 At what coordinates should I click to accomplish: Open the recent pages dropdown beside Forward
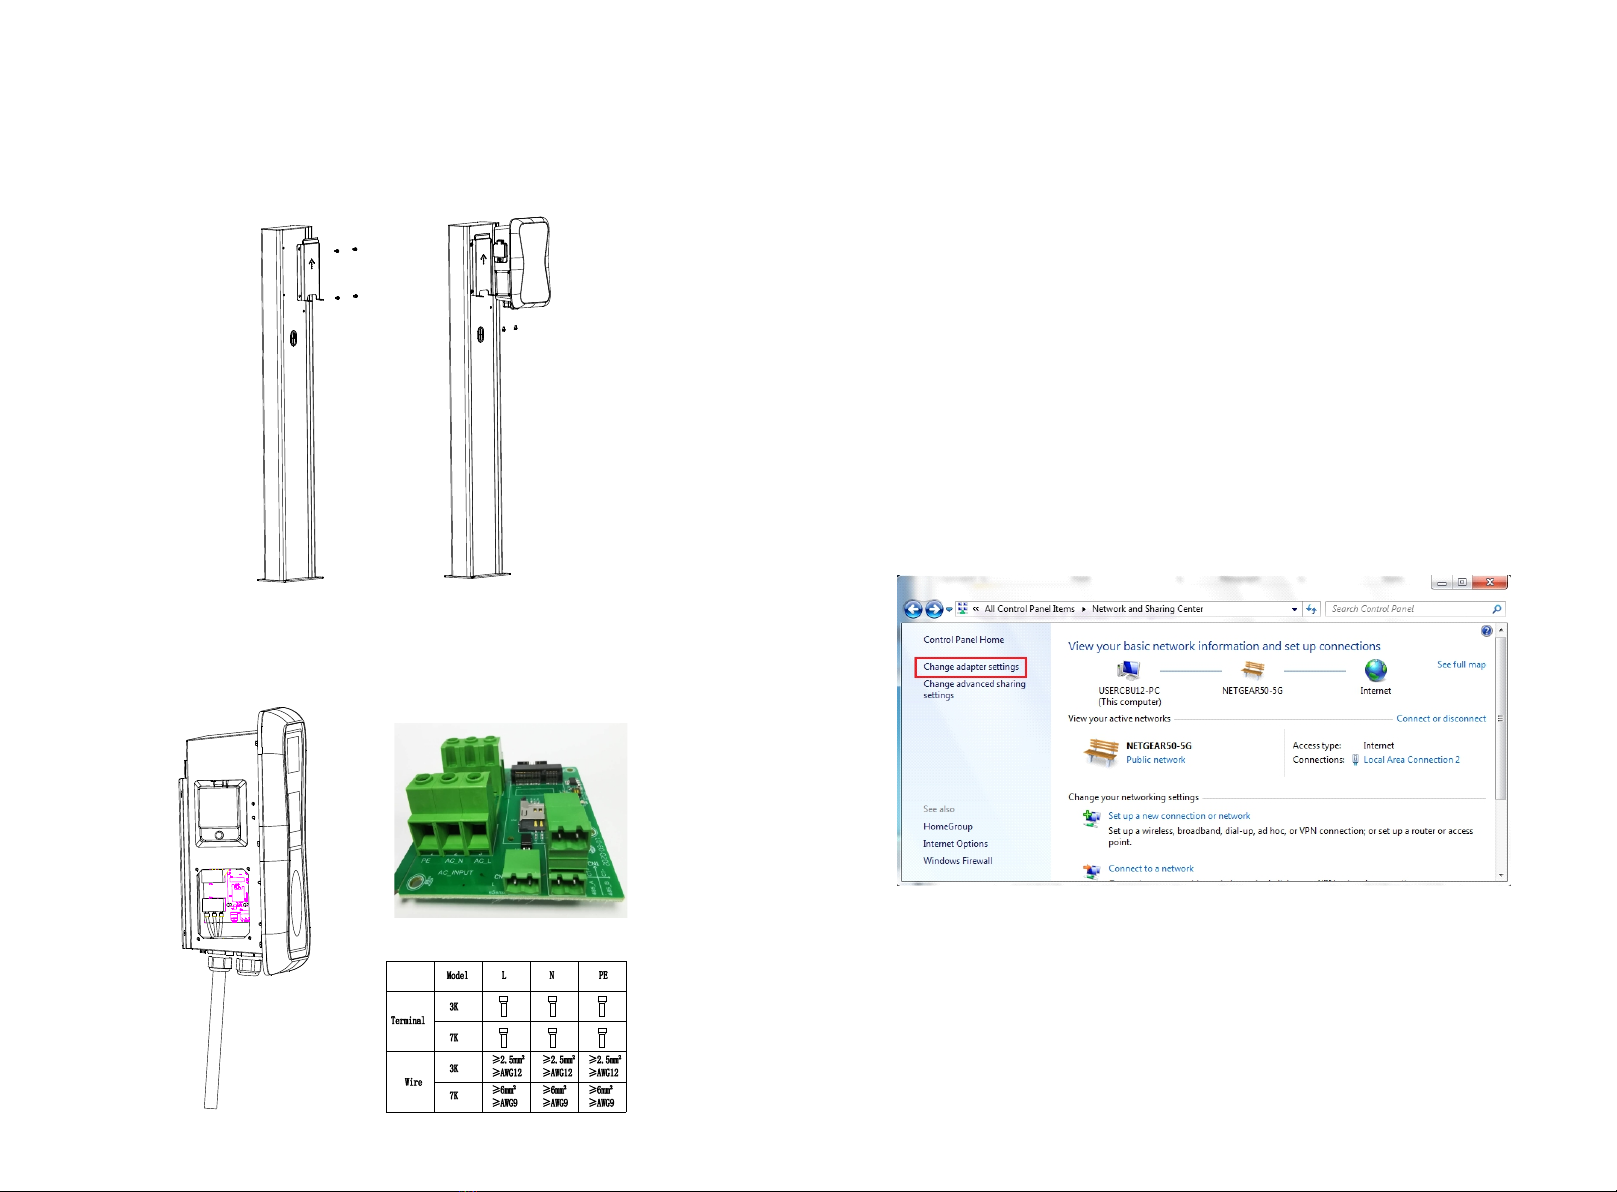point(949,610)
